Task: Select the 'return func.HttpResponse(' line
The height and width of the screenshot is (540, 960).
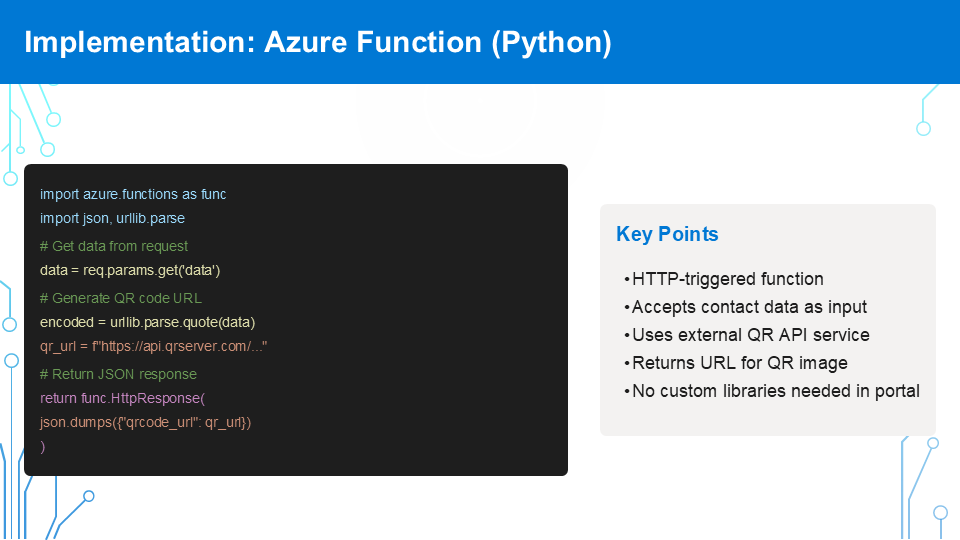Action: pyautogui.click(x=122, y=398)
